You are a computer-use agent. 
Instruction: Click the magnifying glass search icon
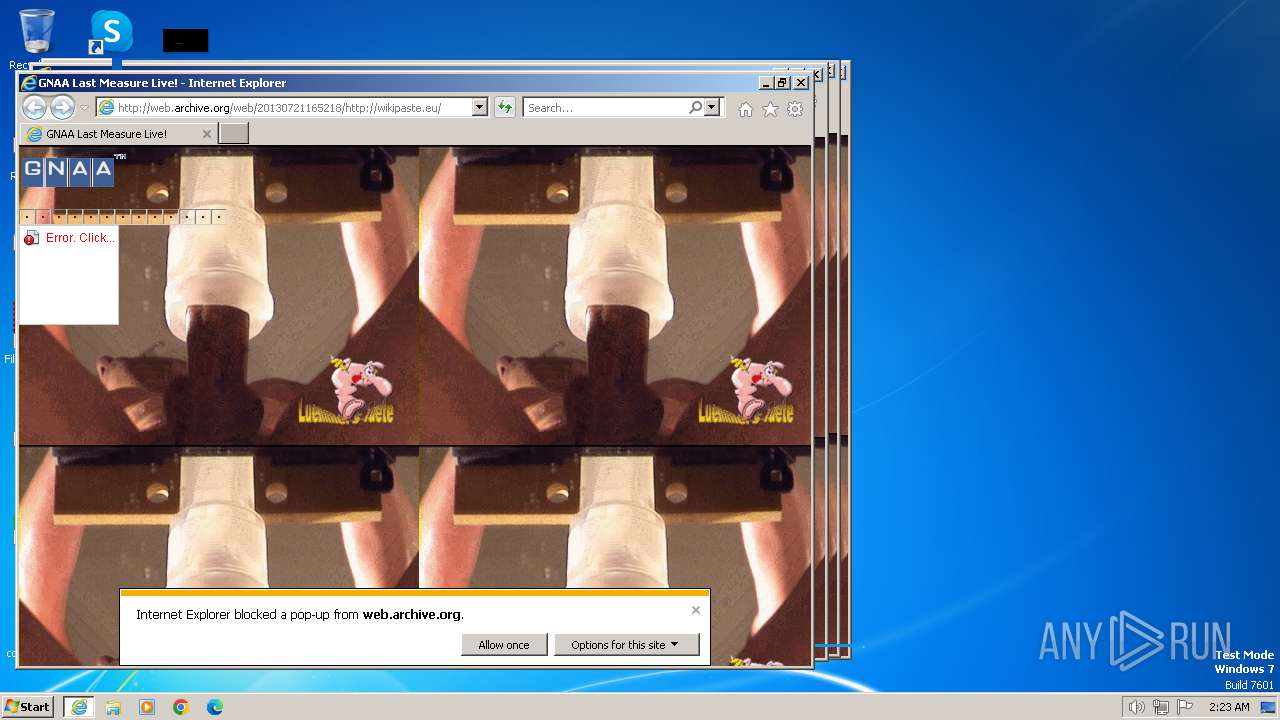pos(696,108)
